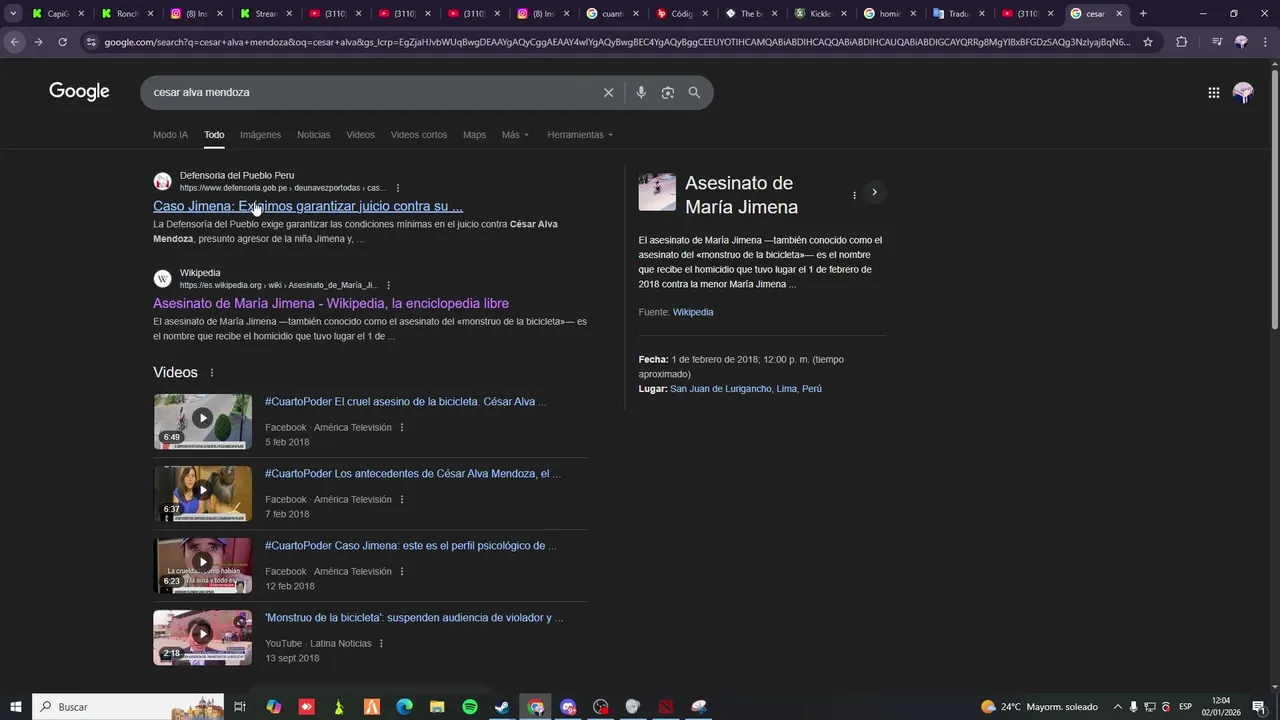Open Microsoft Edge from the taskbar
The height and width of the screenshot is (720, 1280).
point(404,707)
